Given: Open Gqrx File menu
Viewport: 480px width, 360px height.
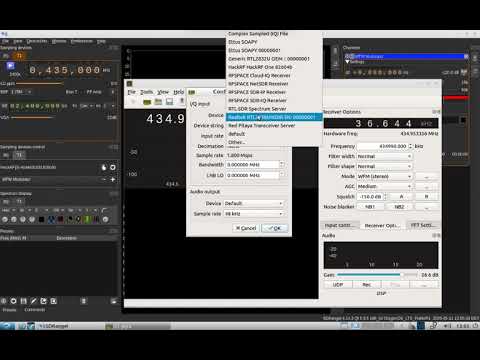Looking at the screenshot, I should (x=132, y=92).
